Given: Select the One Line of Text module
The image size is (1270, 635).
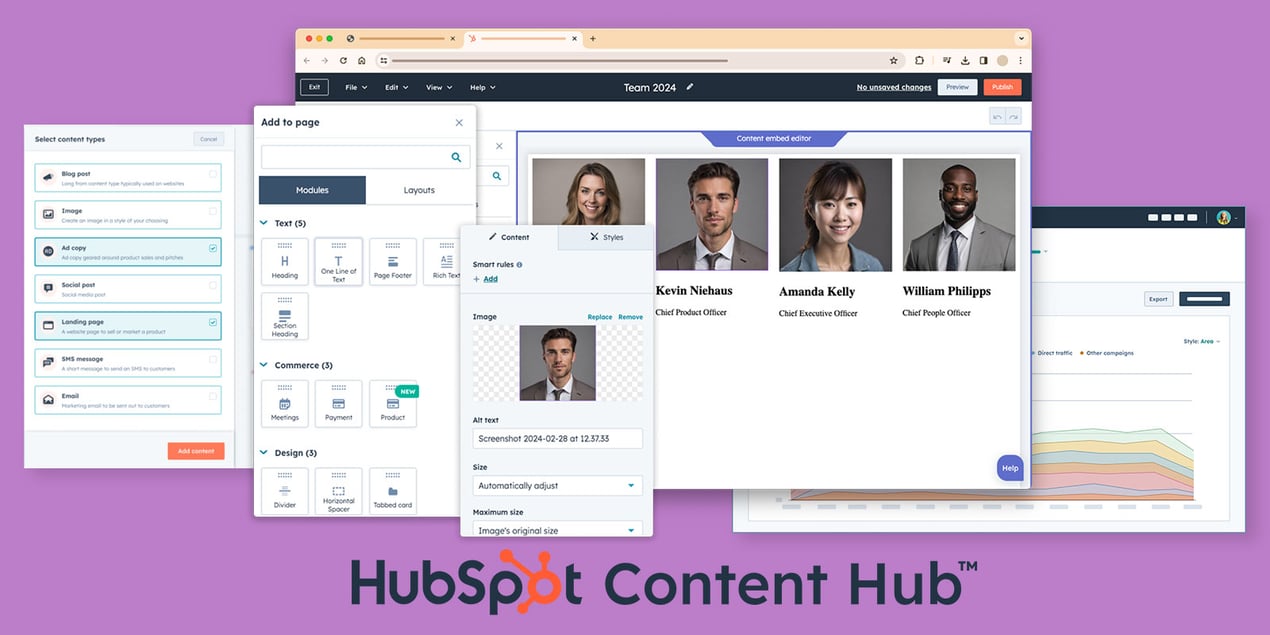Looking at the screenshot, I should click(338, 261).
